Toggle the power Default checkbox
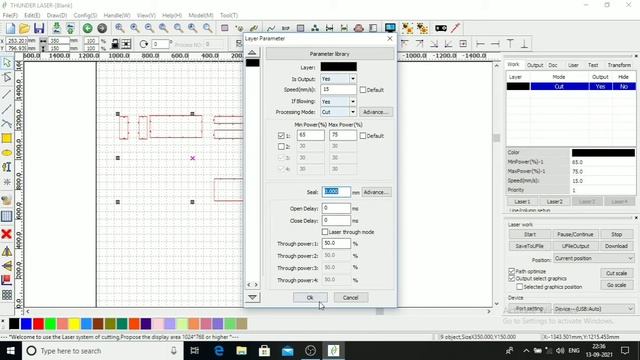640x360 pixels. pyautogui.click(x=363, y=136)
